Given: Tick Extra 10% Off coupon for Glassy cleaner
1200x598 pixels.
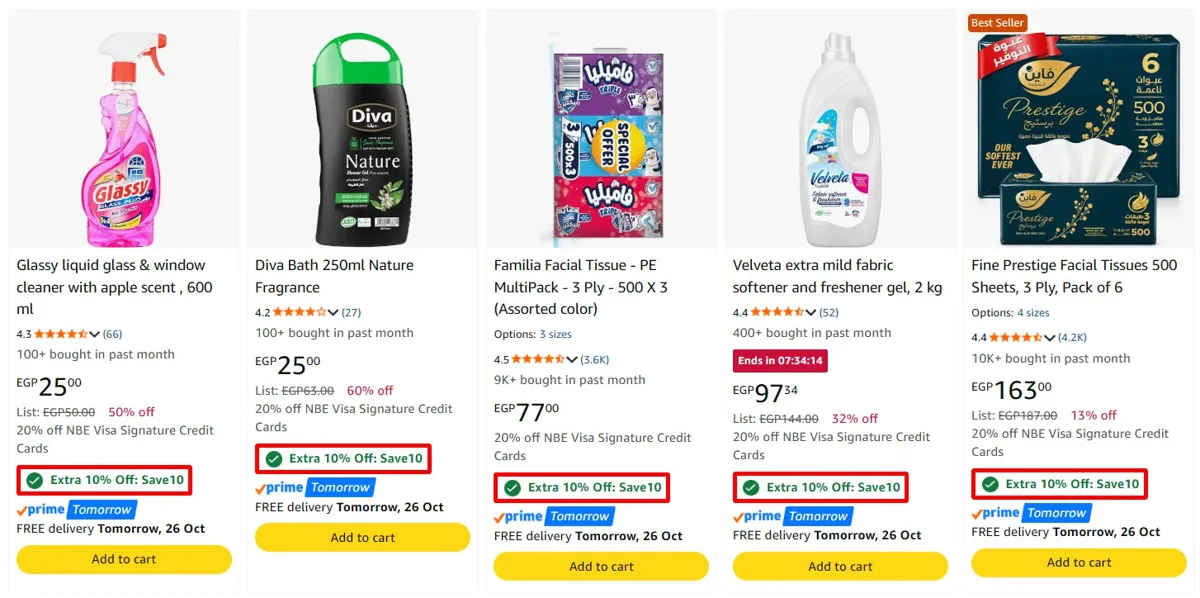Looking at the screenshot, I should (x=35, y=481).
